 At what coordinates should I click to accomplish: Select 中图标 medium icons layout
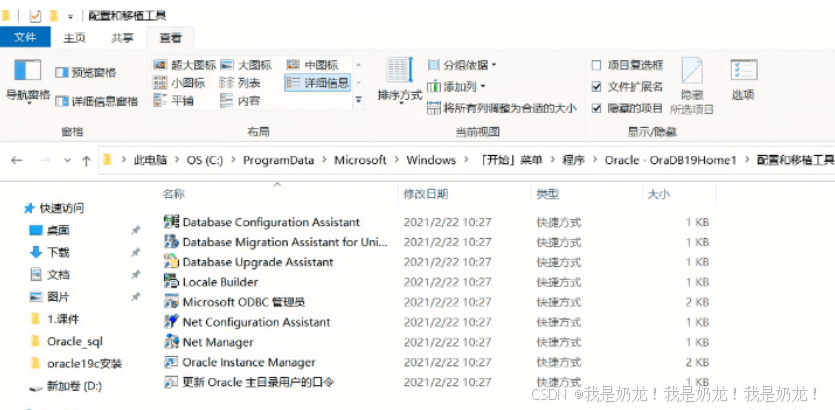(x=313, y=65)
